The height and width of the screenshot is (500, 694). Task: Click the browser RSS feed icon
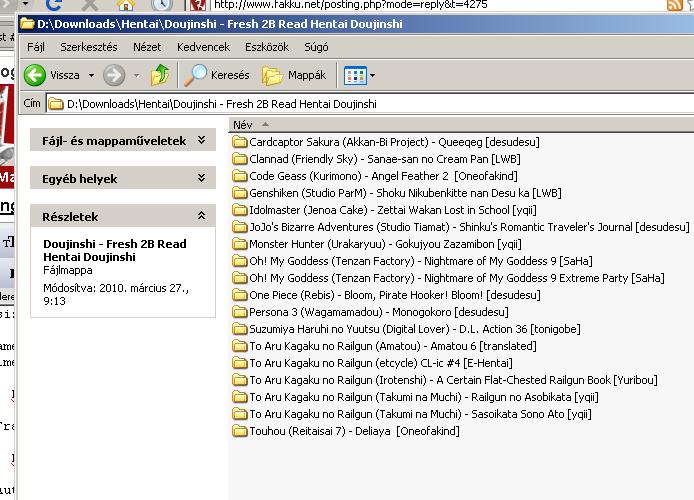point(675,5)
